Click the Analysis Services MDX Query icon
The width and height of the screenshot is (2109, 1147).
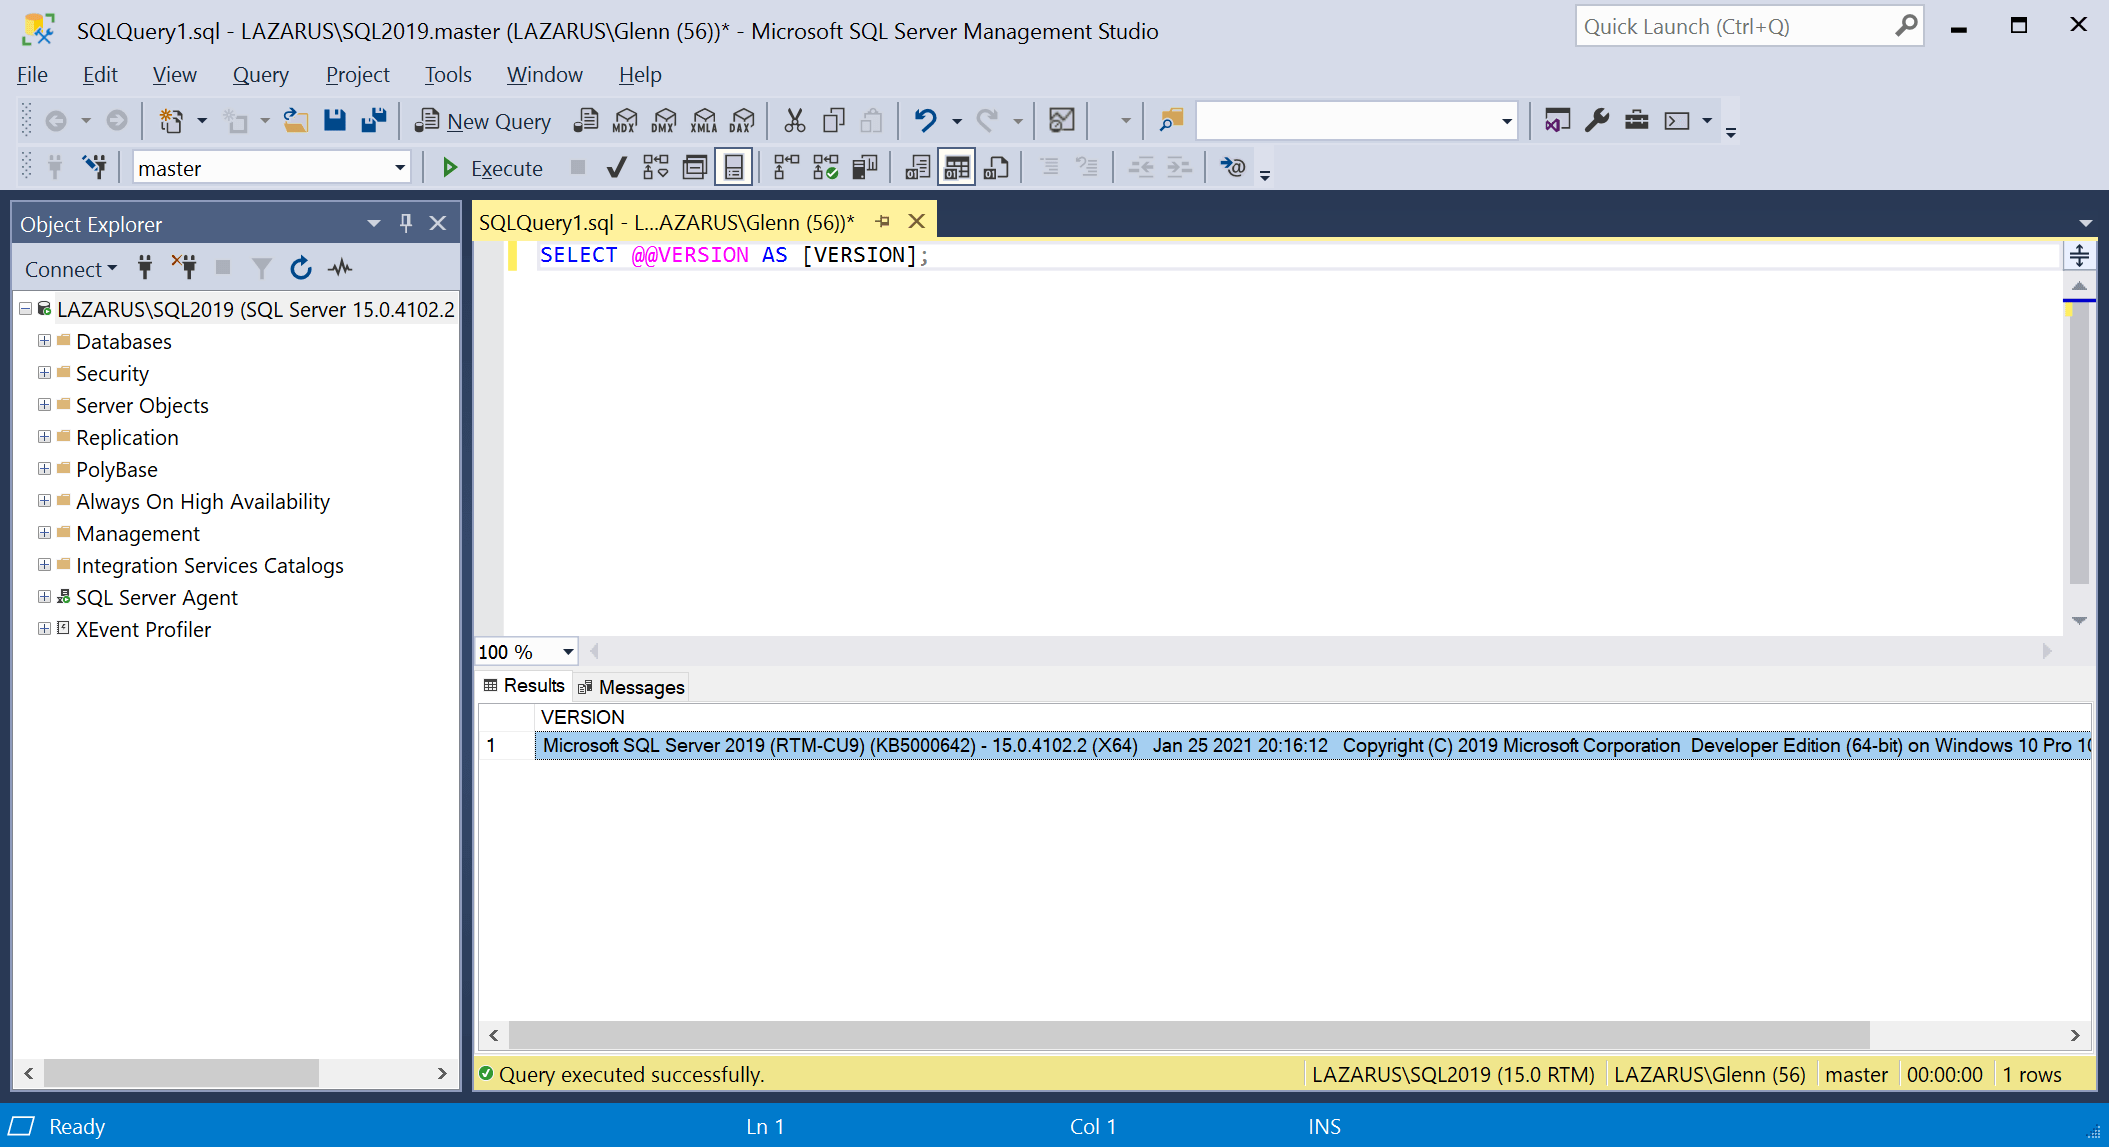point(625,121)
